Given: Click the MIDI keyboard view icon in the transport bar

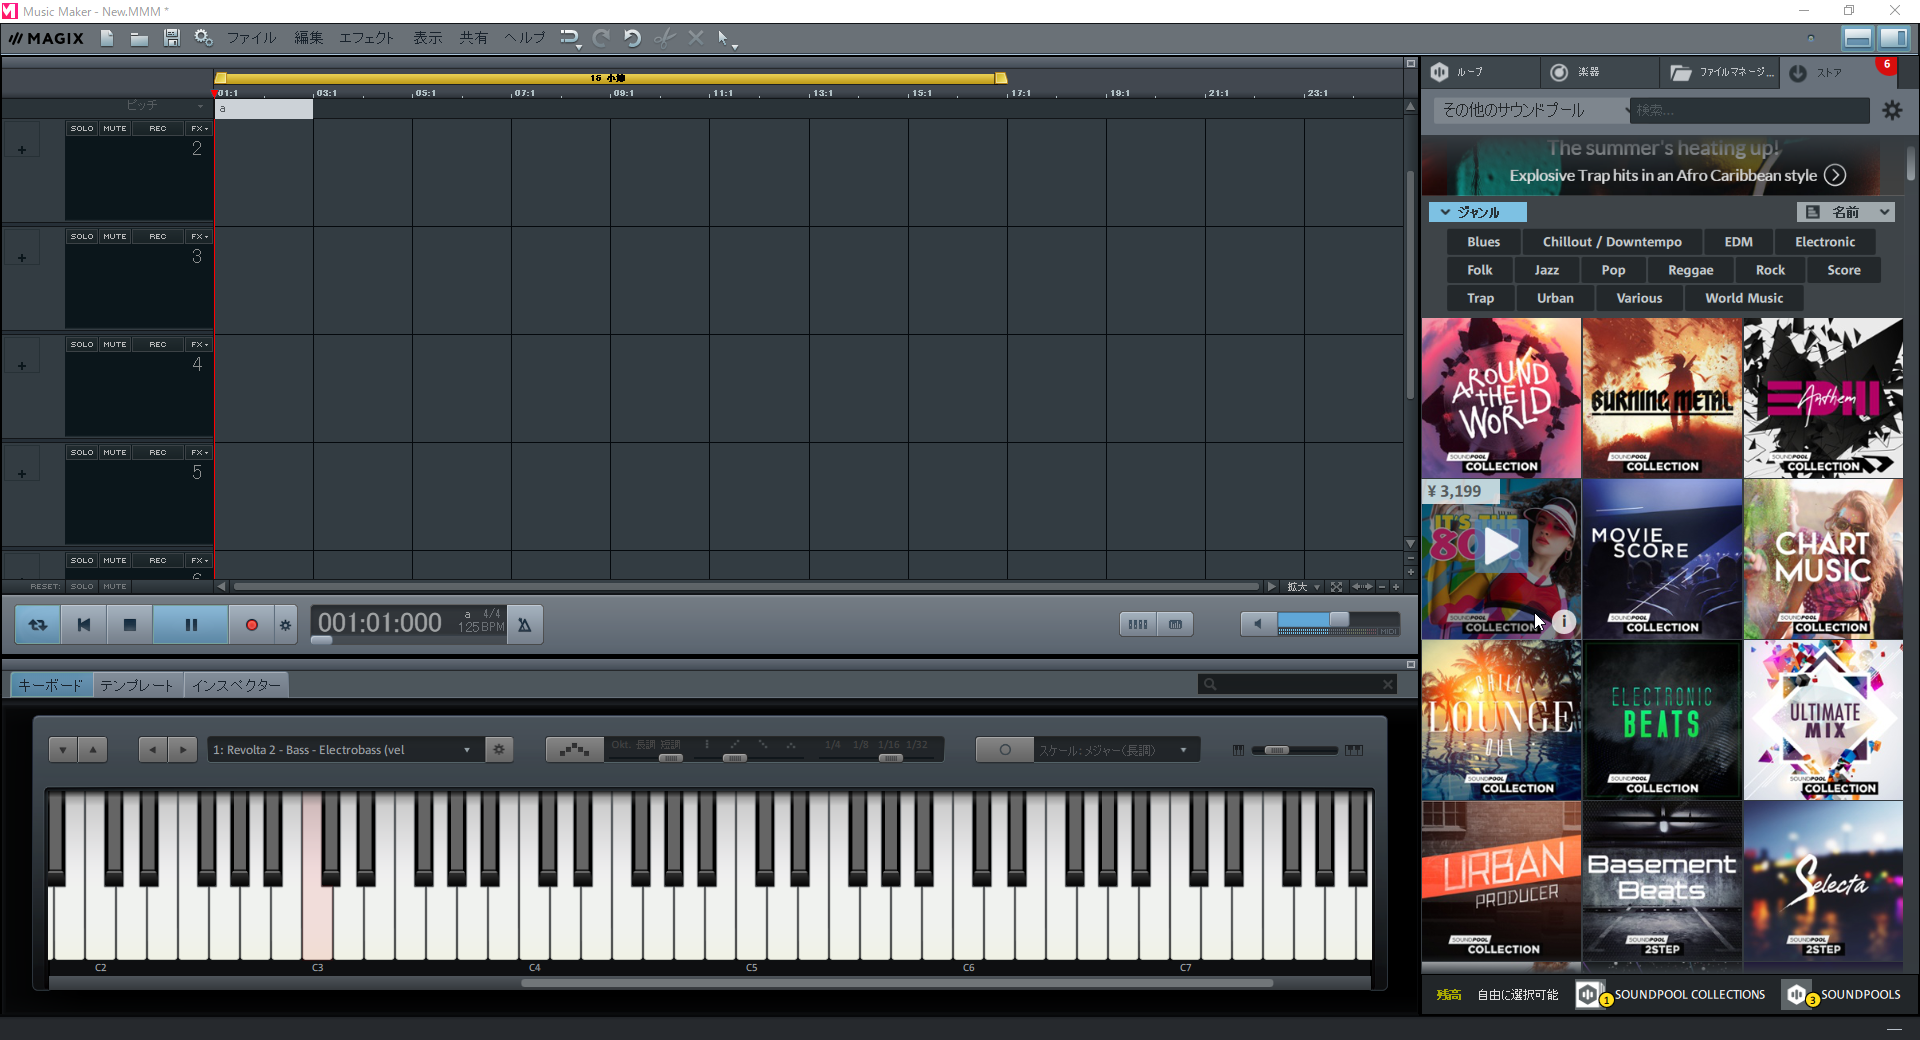Looking at the screenshot, I should pos(1175,624).
